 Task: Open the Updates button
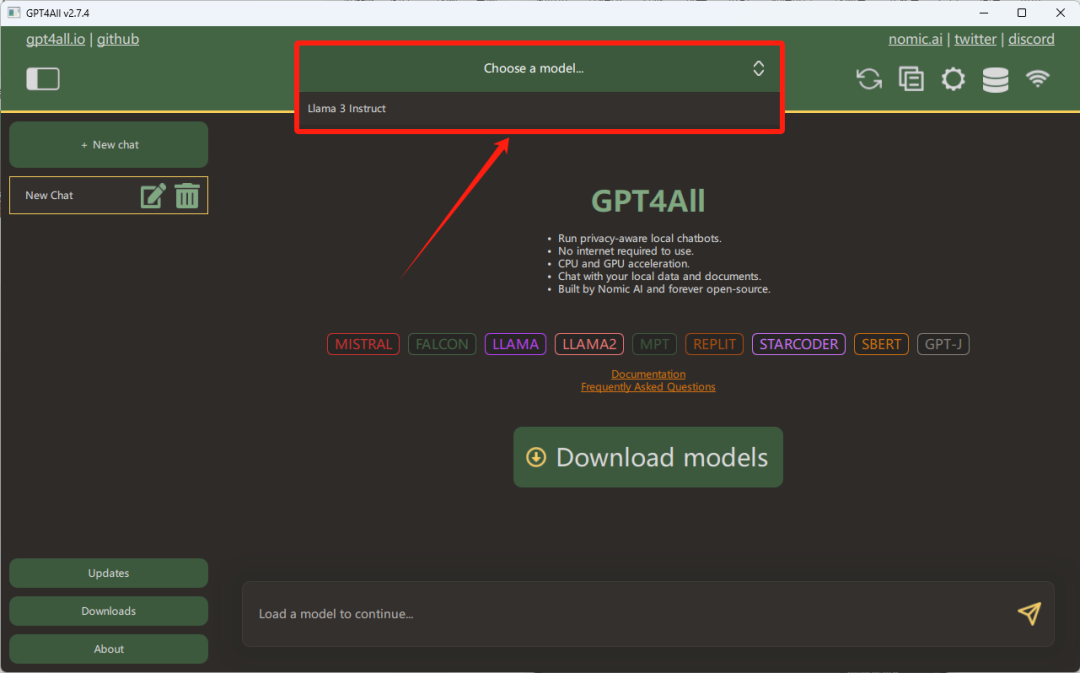tap(109, 573)
